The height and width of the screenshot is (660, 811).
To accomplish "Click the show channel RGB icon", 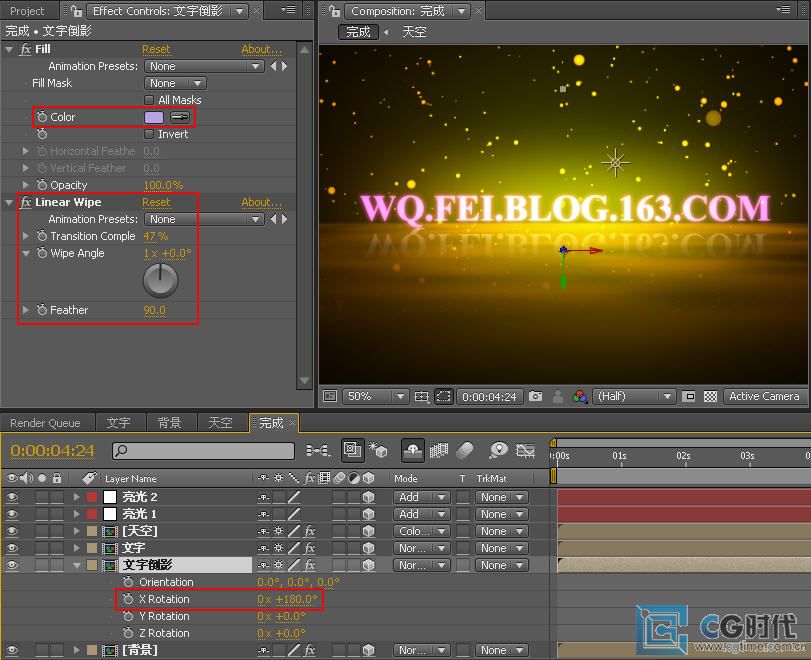I will click(579, 397).
